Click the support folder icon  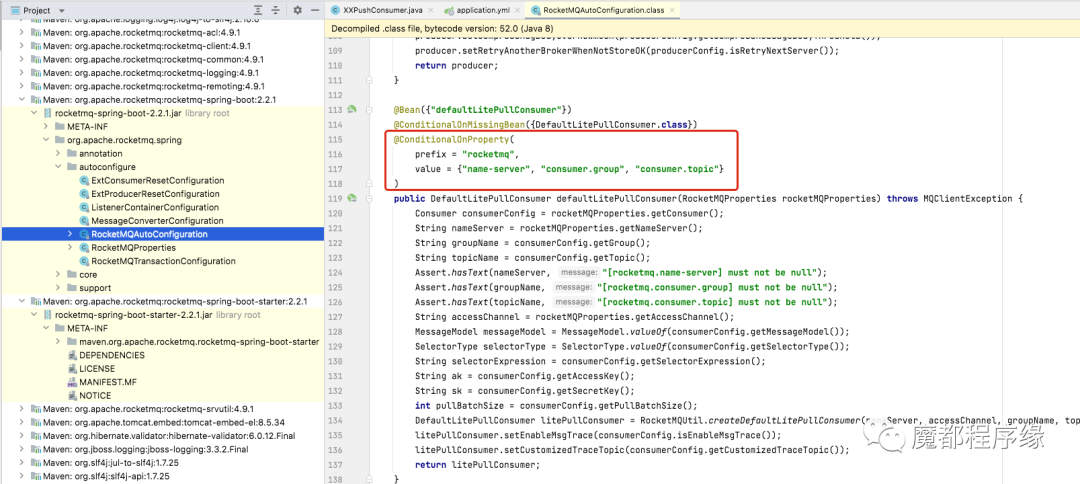(x=72, y=288)
